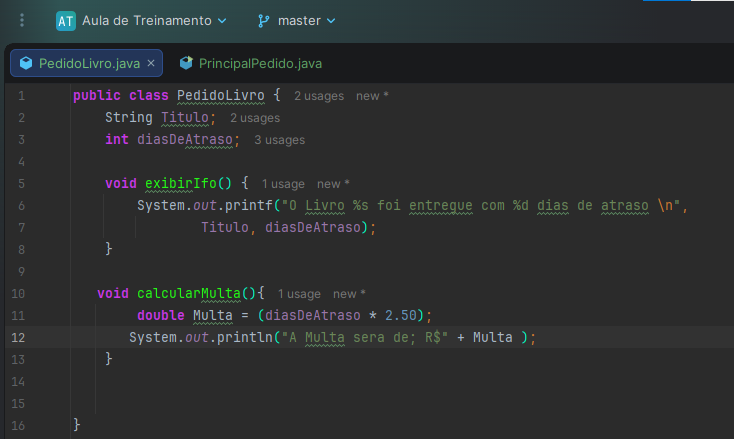734x439 pixels.
Task: Click the 2 usages hint beside Titulo
Action: 255,118
